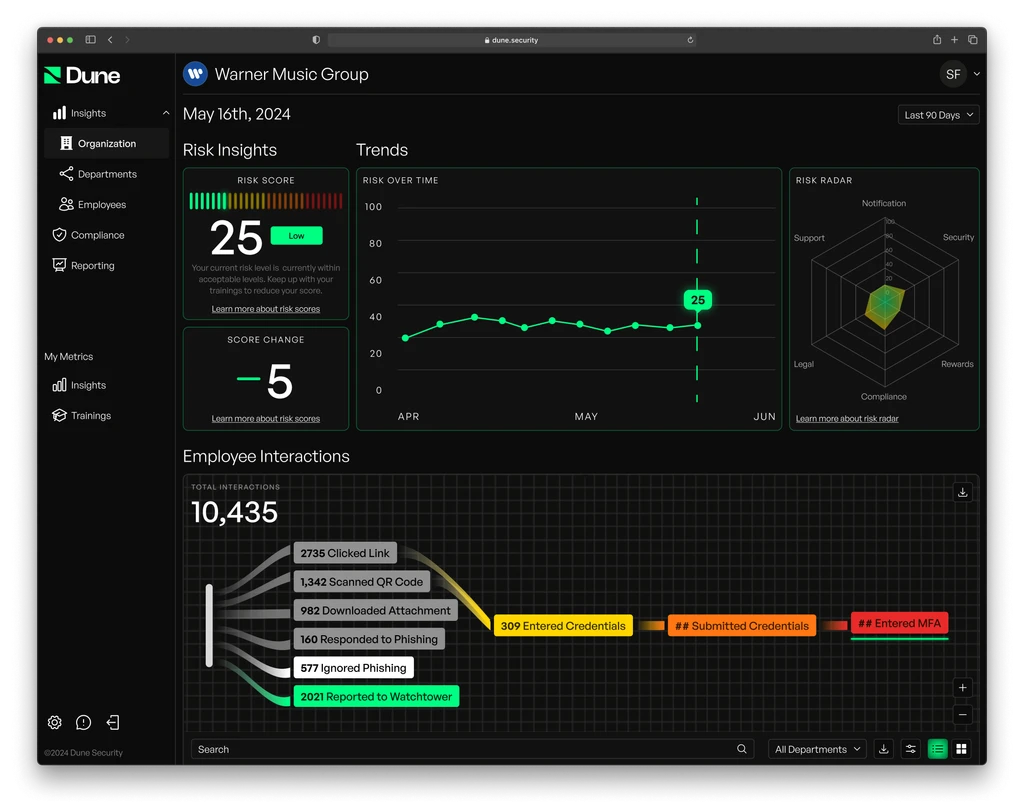The image size is (1024, 812).
Task: Zoom in on the interactions diagram
Action: (x=962, y=688)
